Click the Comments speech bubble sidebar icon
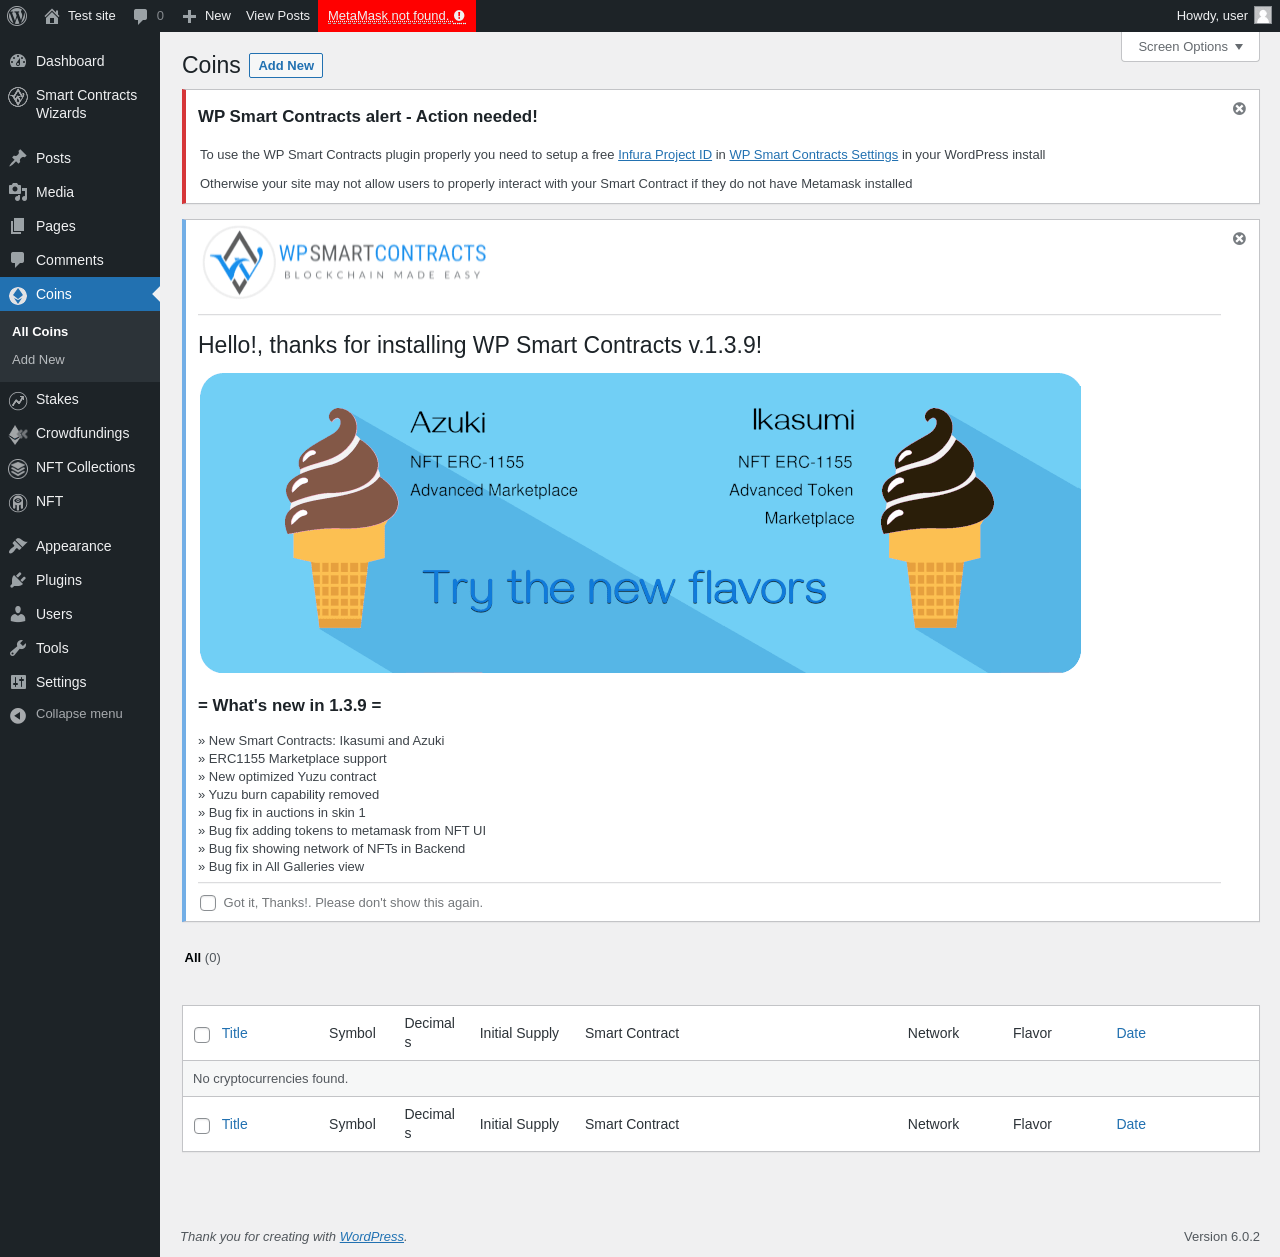 [18, 260]
